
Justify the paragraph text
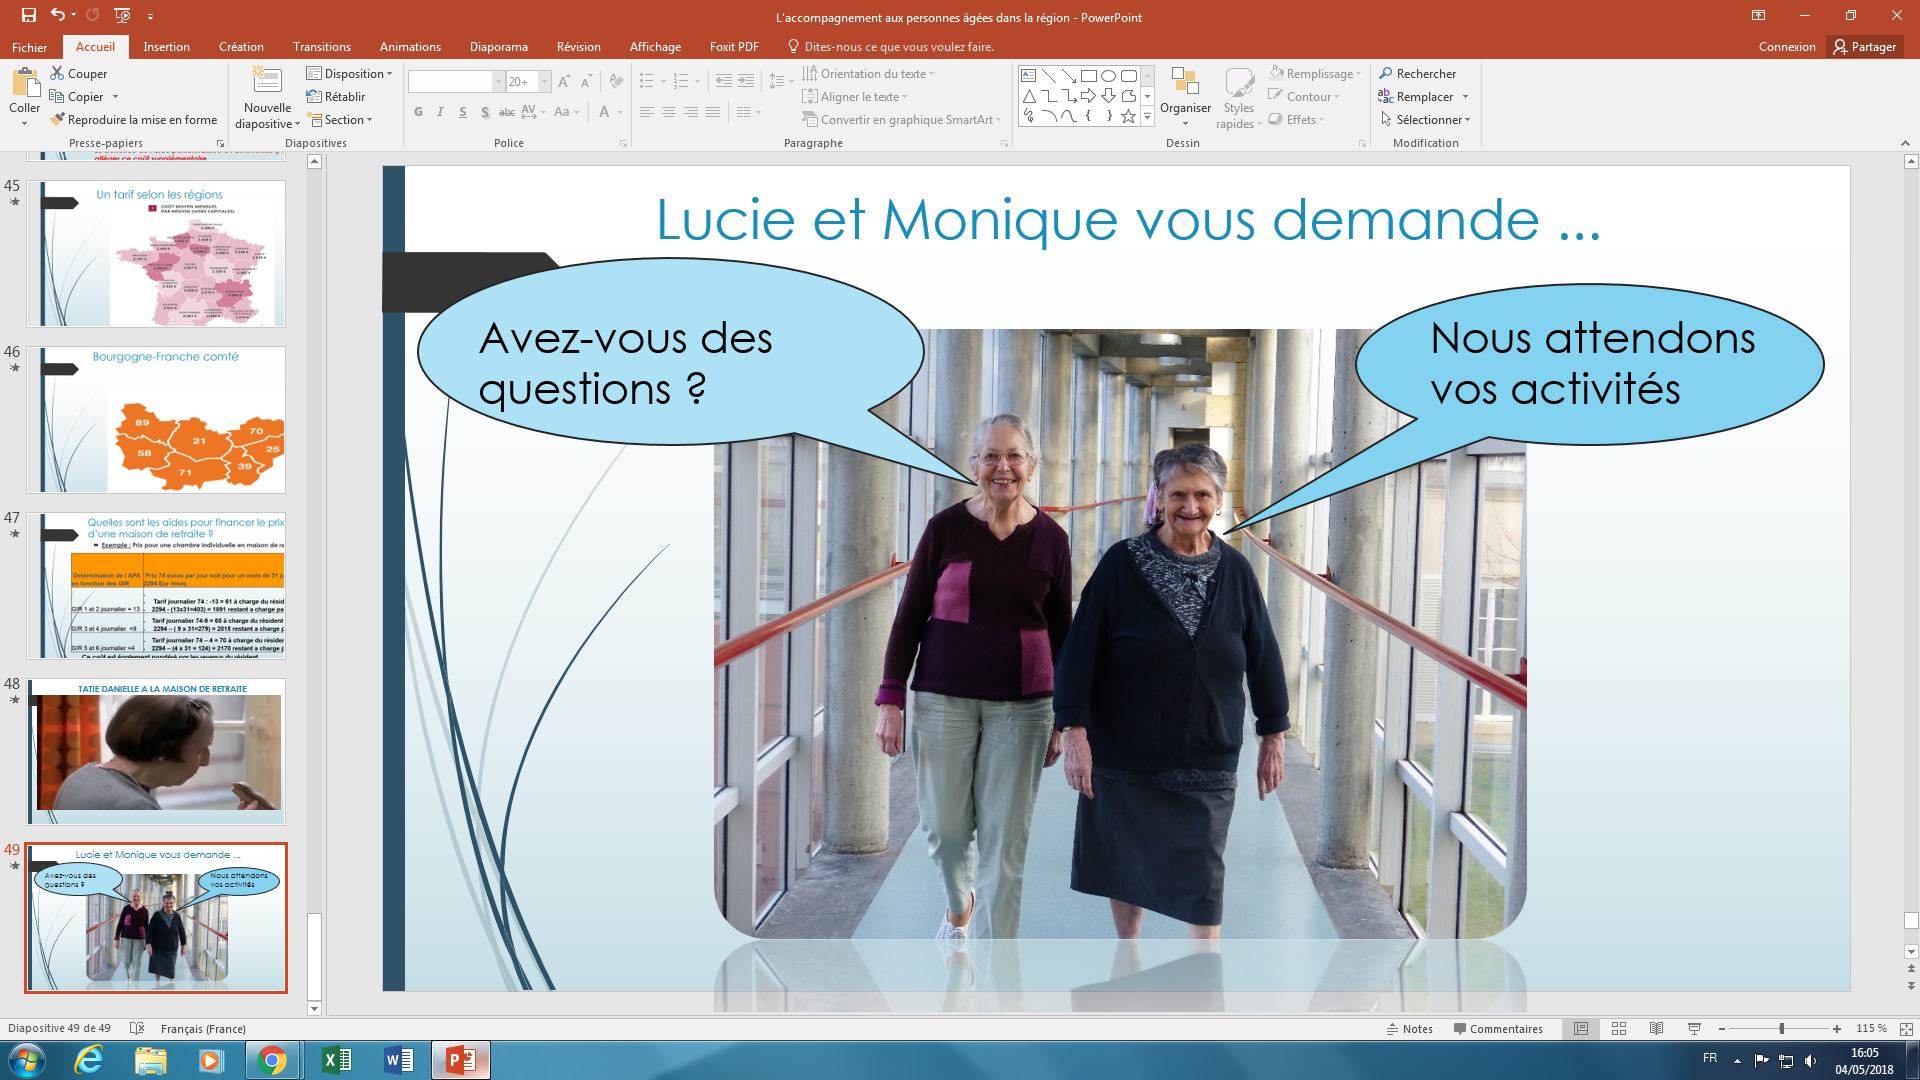point(713,112)
